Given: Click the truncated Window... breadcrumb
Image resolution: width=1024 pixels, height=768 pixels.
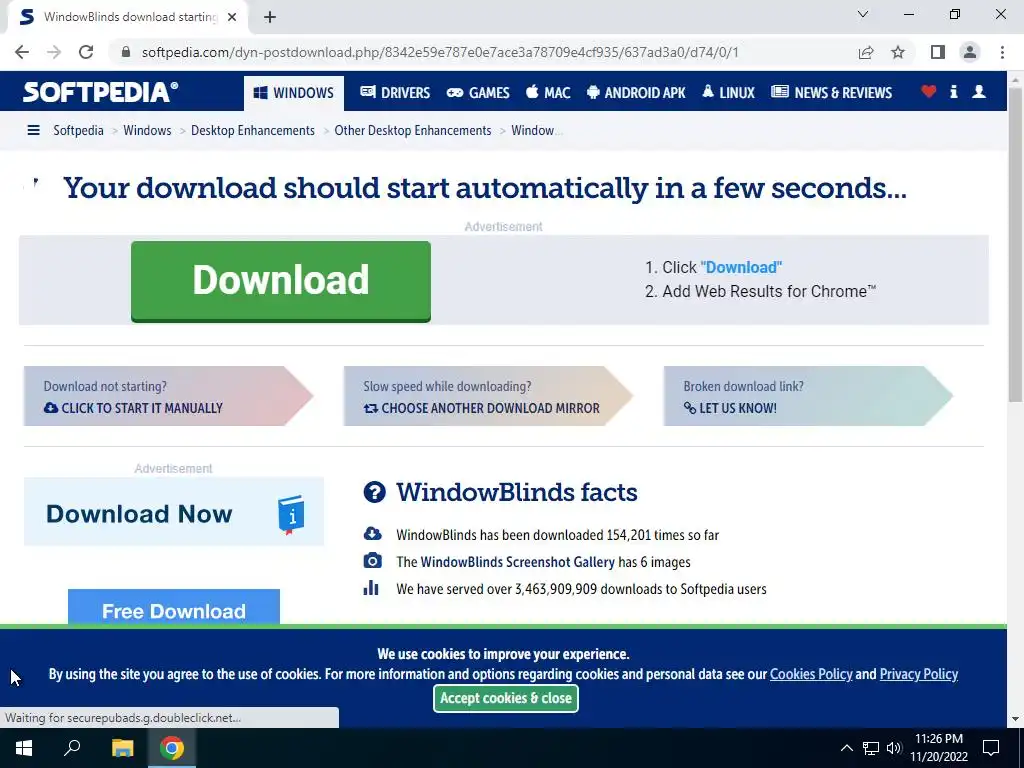Looking at the screenshot, I should pyautogui.click(x=536, y=131).
